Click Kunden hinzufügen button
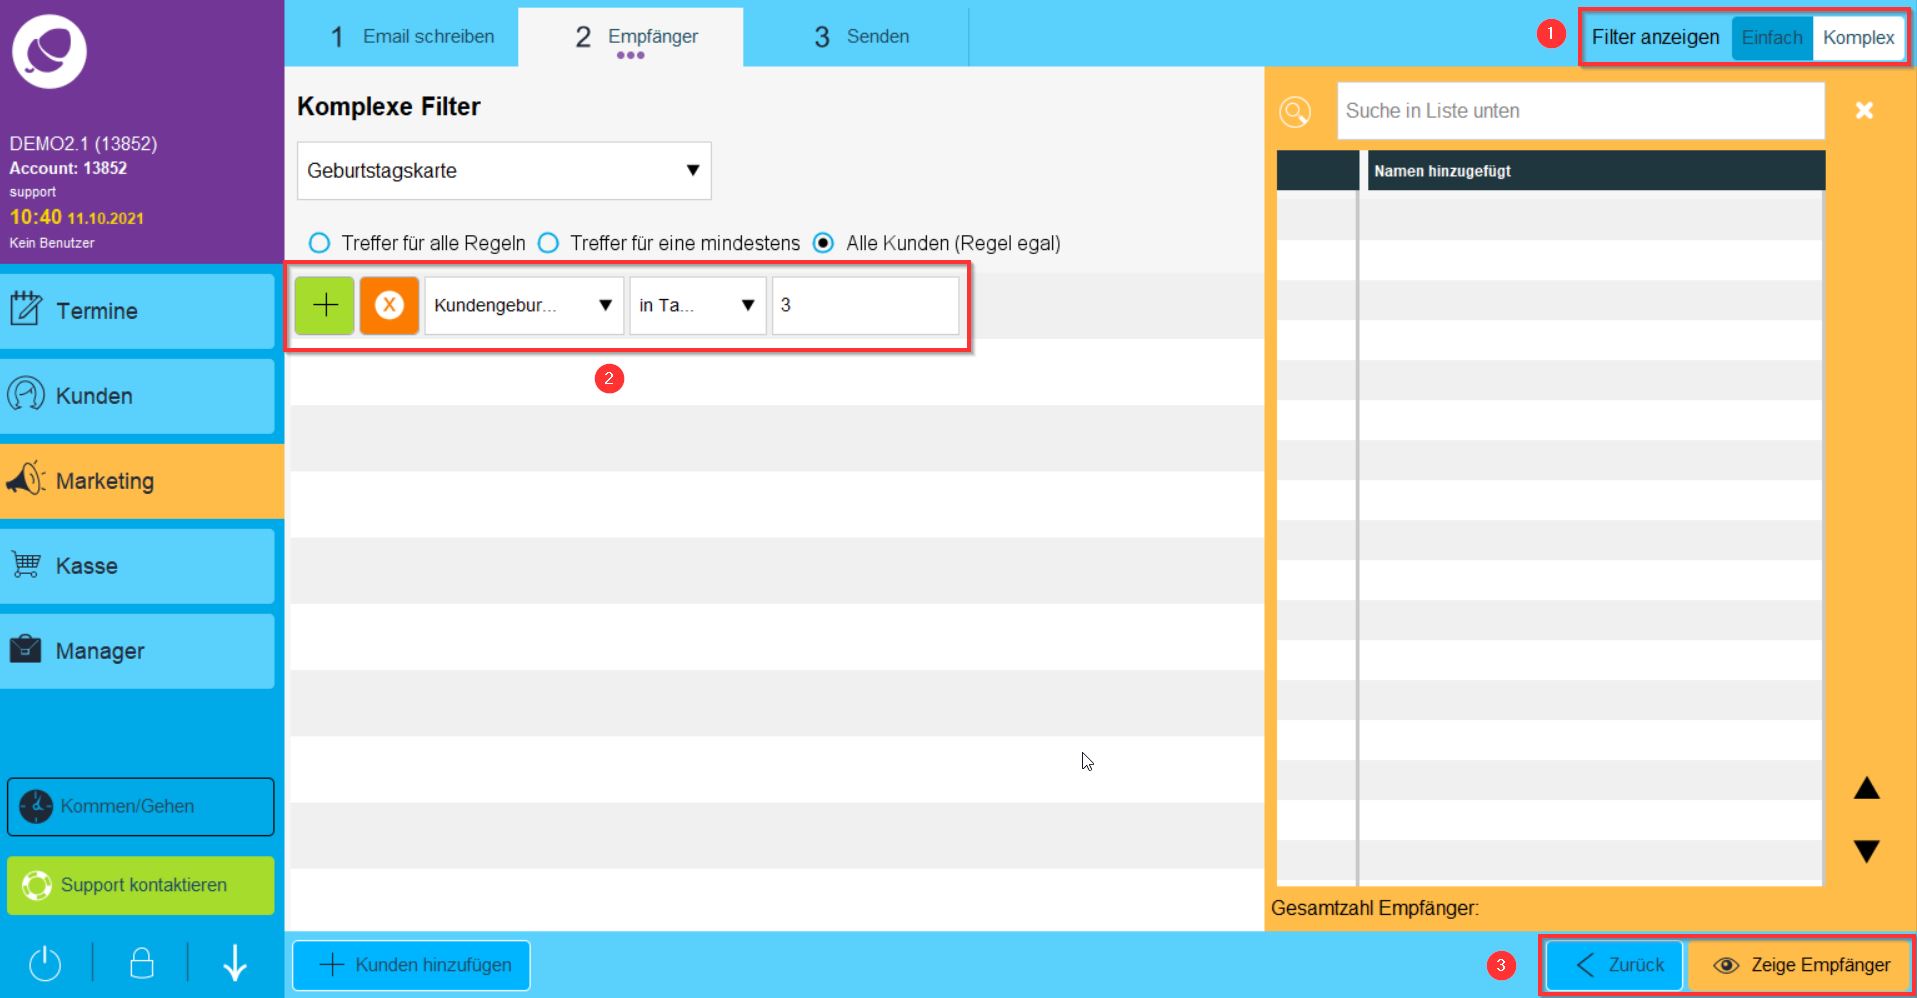The image size is (1917, 998). [x=411, y=965]
